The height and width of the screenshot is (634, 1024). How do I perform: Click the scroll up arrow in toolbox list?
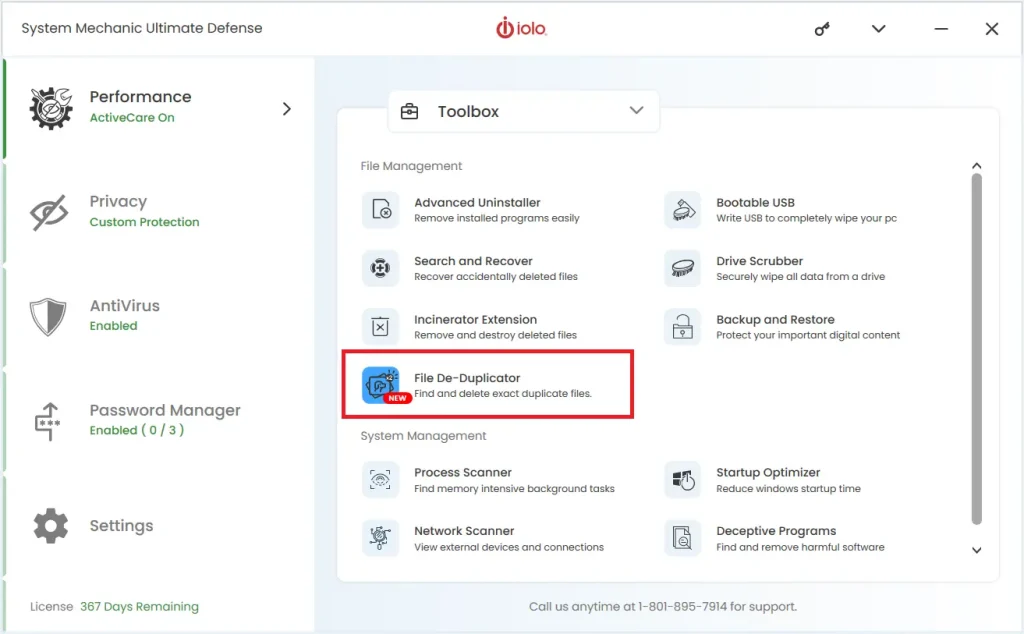[x=976, y=166]
